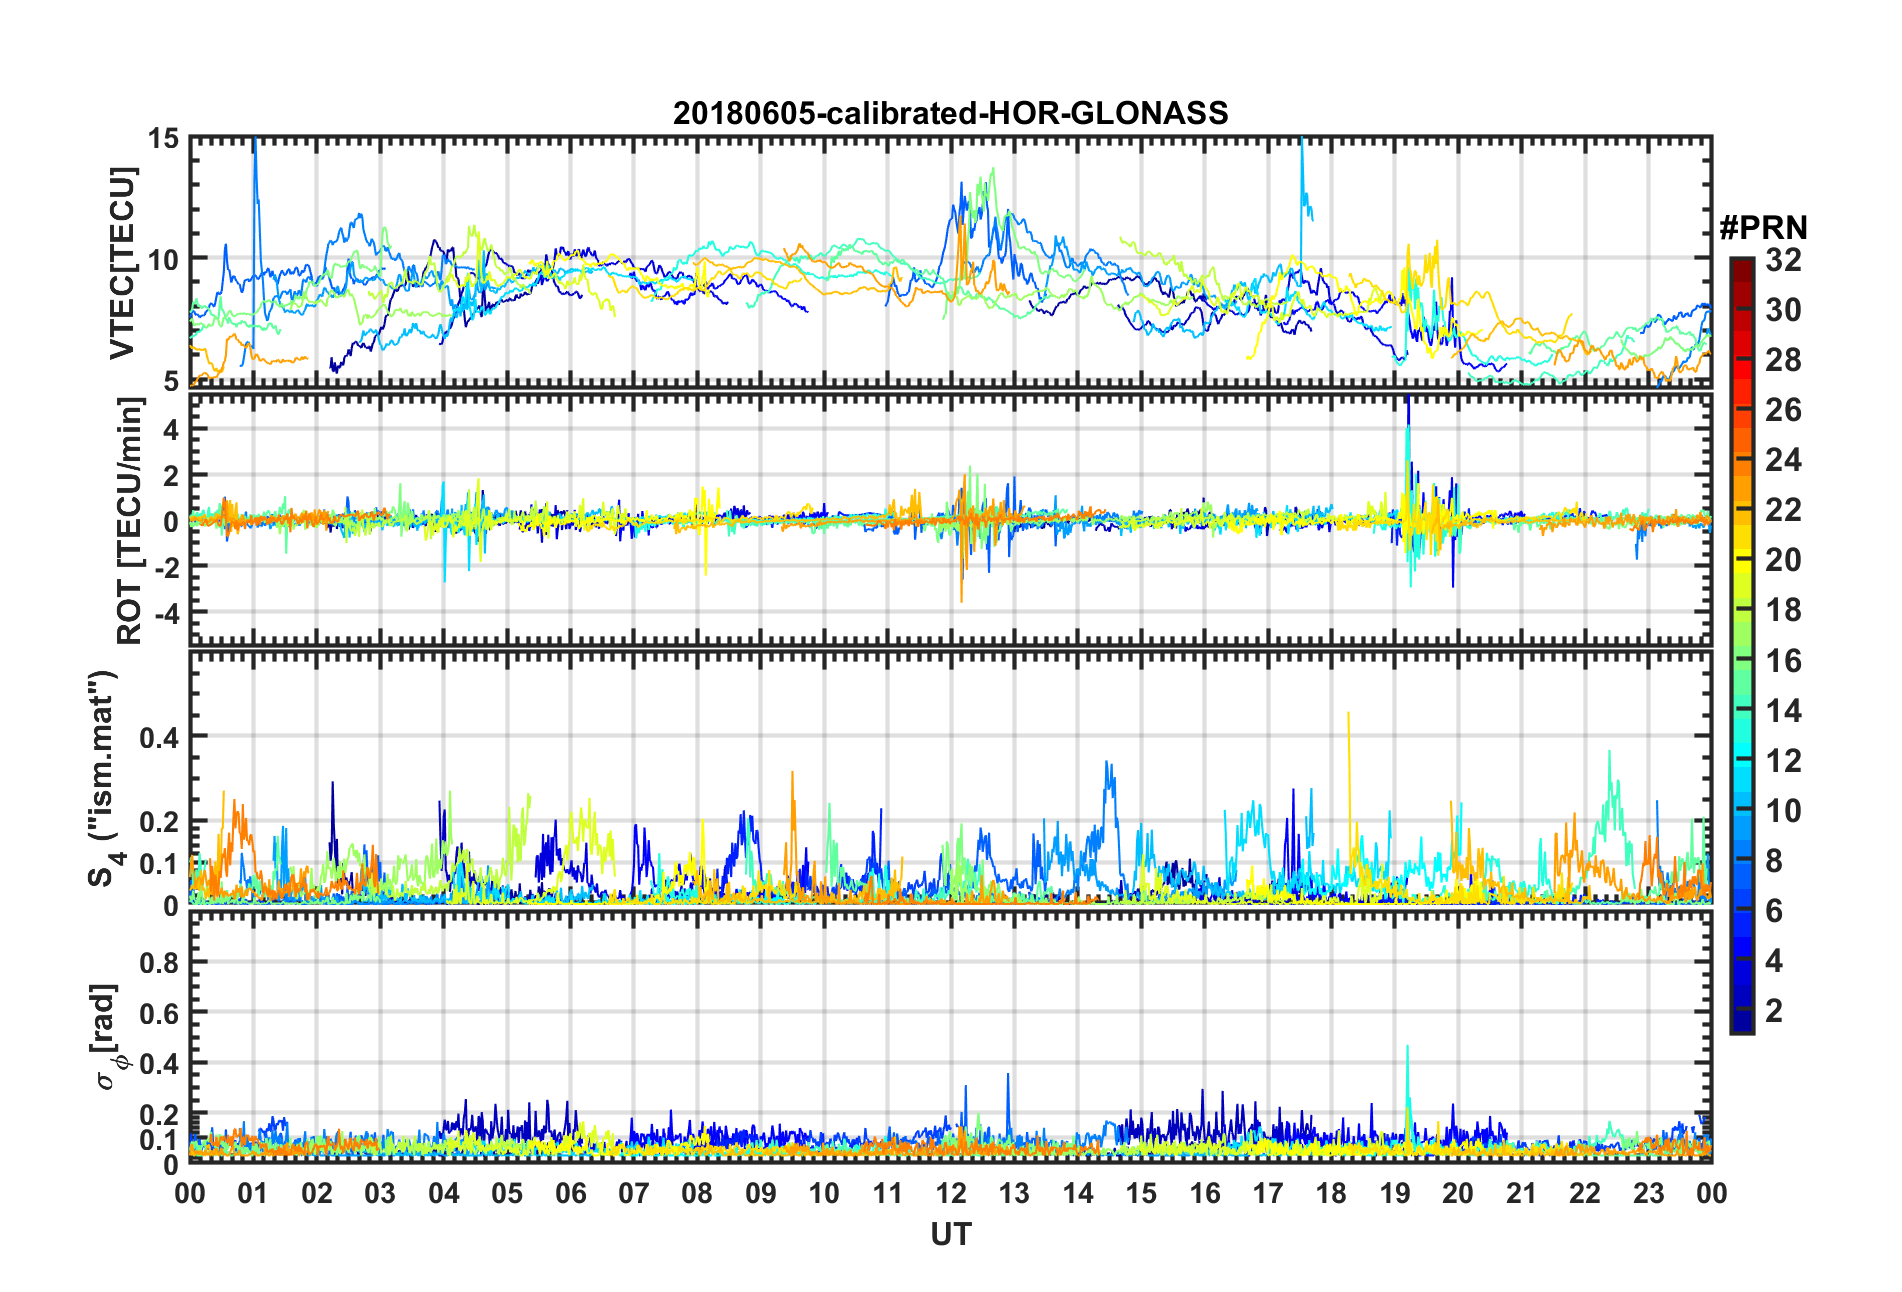Click the -4 tick on ROT axis

[x=166, y=611]
